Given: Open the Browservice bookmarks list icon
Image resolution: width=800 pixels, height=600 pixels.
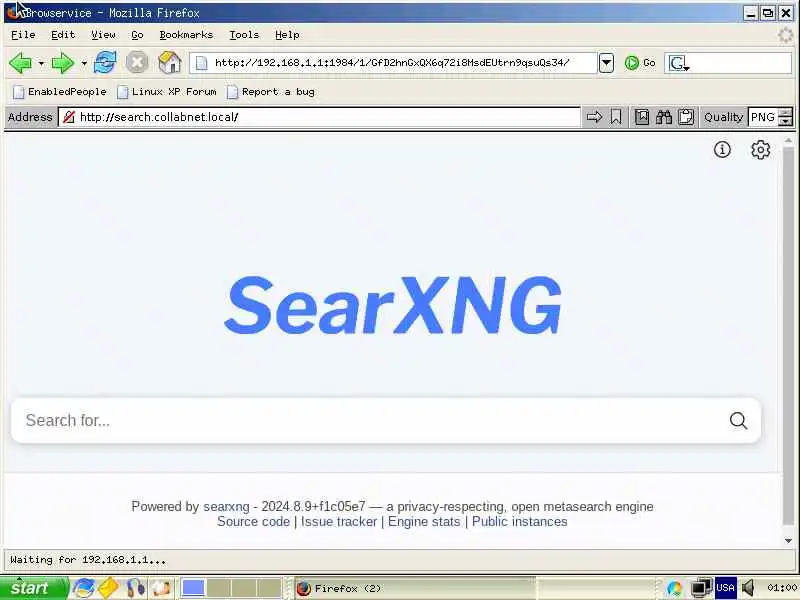Looking at the screenshot, I should pyautogui.click(x=642, y=117).
